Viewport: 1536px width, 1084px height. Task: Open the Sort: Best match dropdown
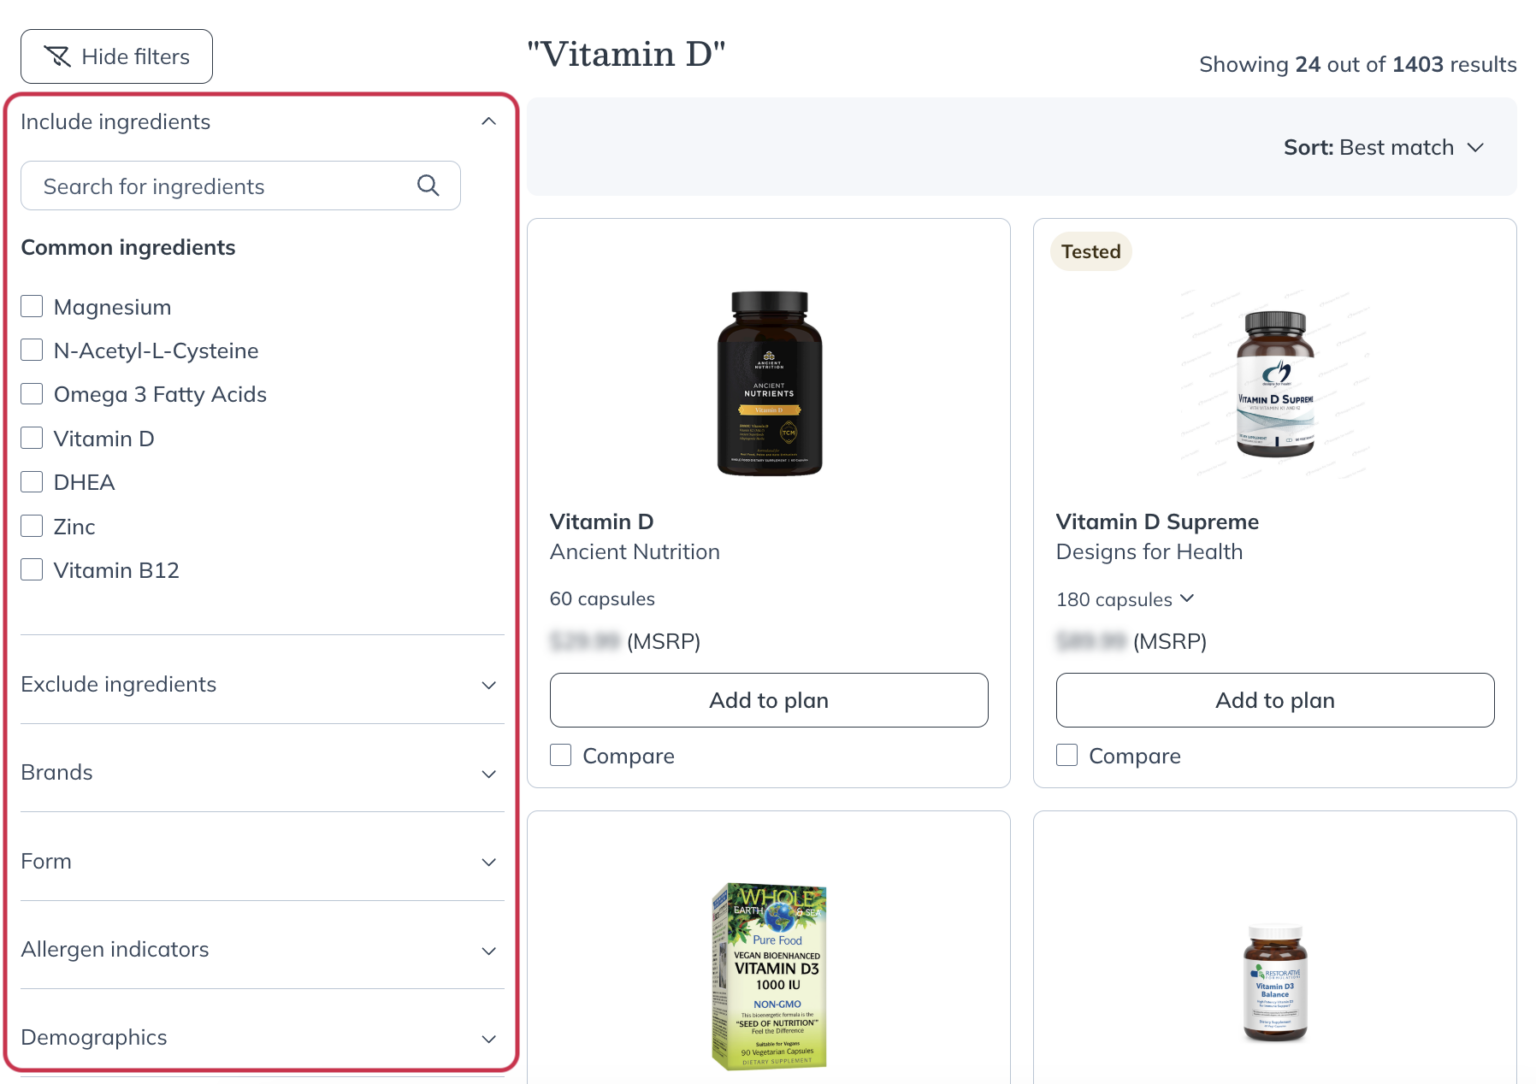click(1383, 148)
